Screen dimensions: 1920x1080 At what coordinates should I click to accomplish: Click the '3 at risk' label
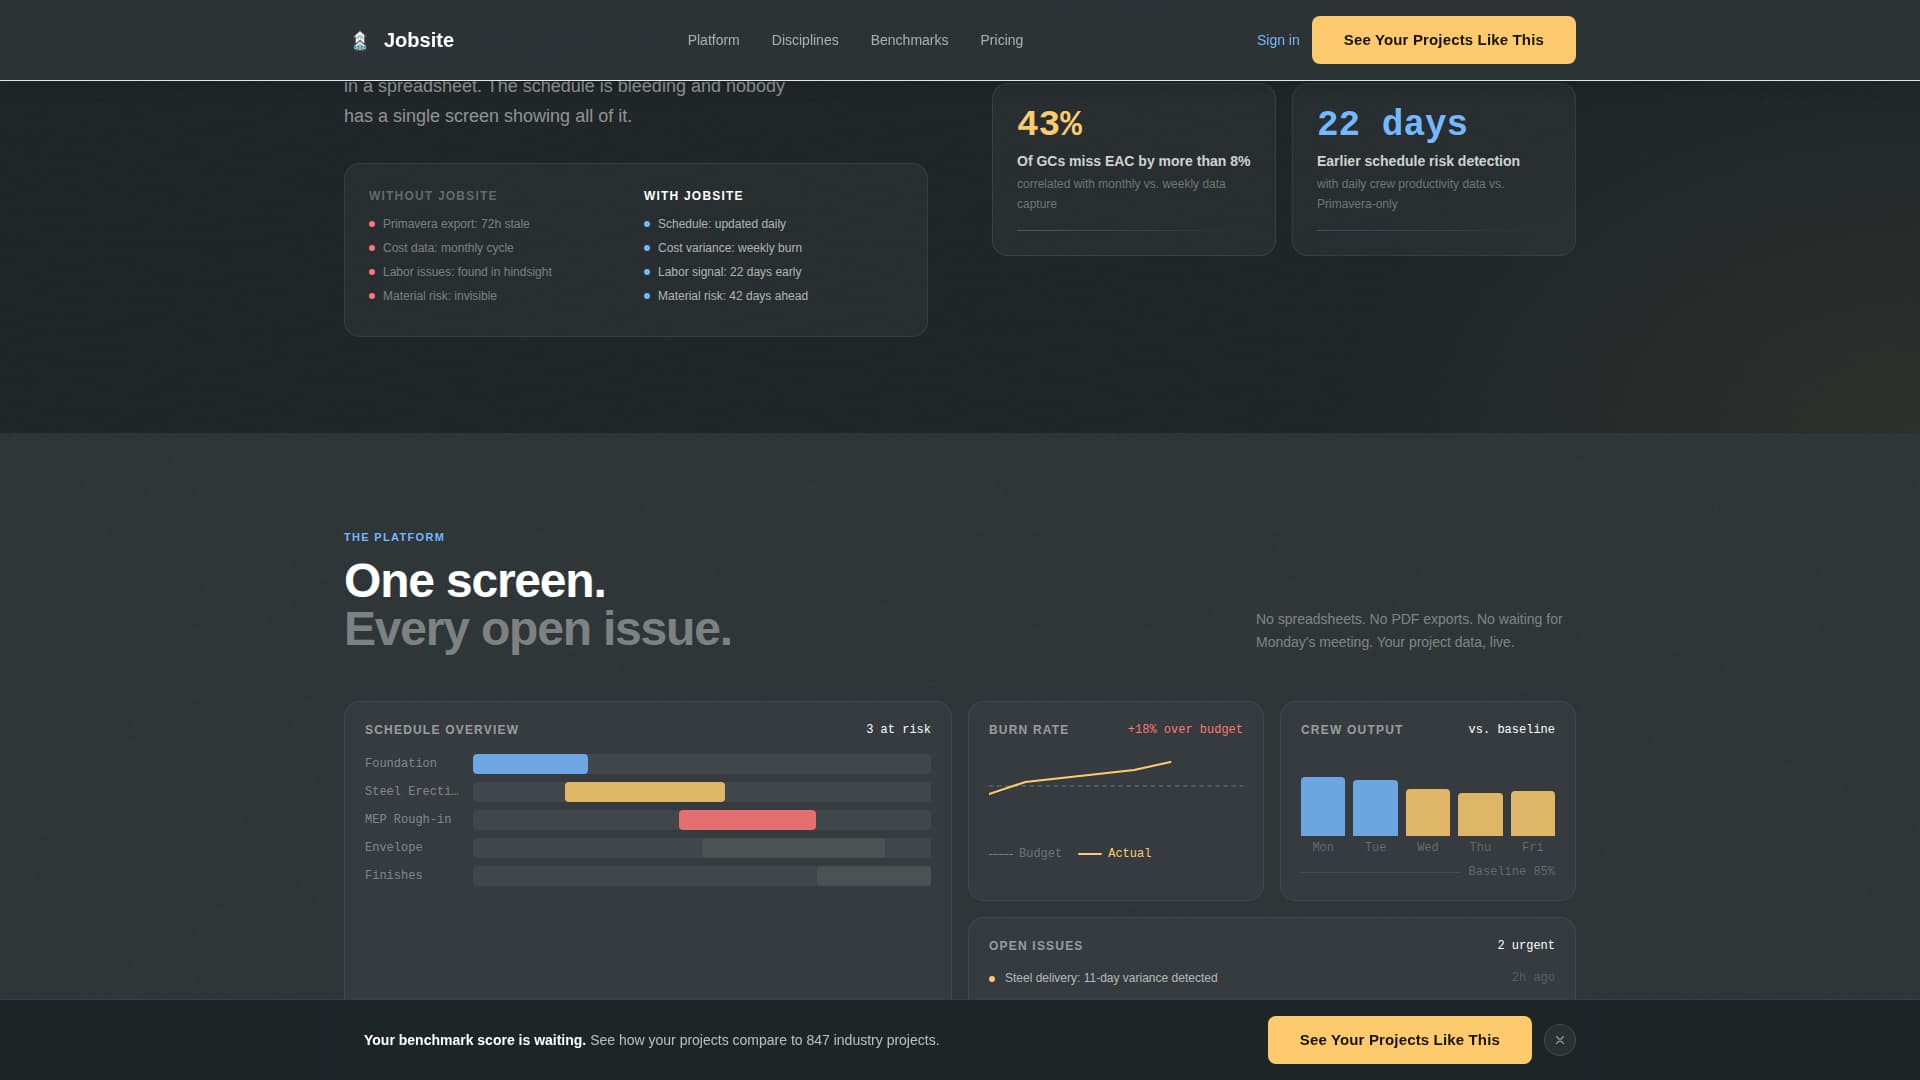(898, 729)
